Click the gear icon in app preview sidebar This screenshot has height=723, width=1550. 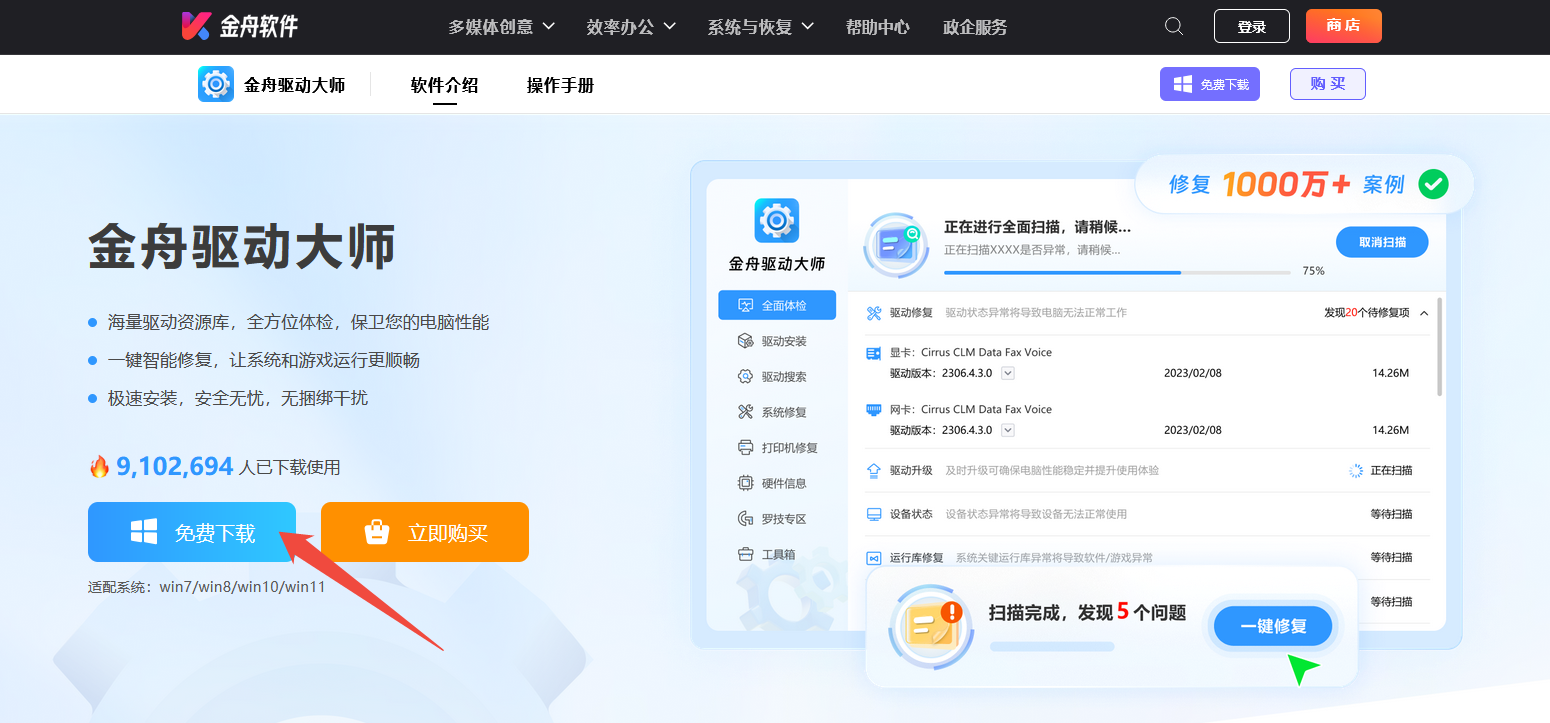[x=777, y=220]
